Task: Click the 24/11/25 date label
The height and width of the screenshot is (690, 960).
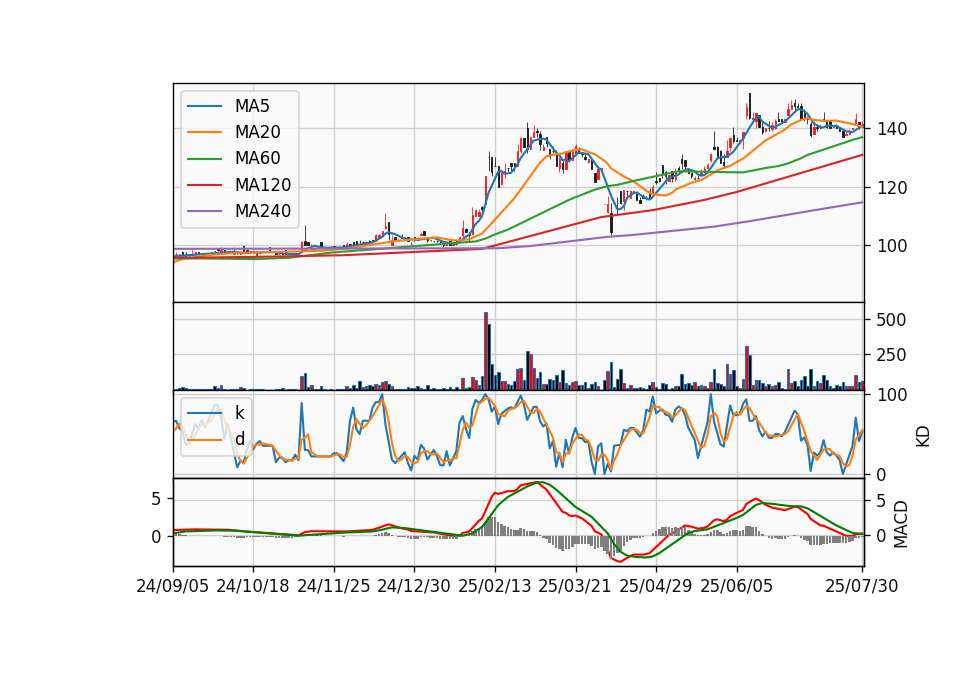Action: pos(334,586)
